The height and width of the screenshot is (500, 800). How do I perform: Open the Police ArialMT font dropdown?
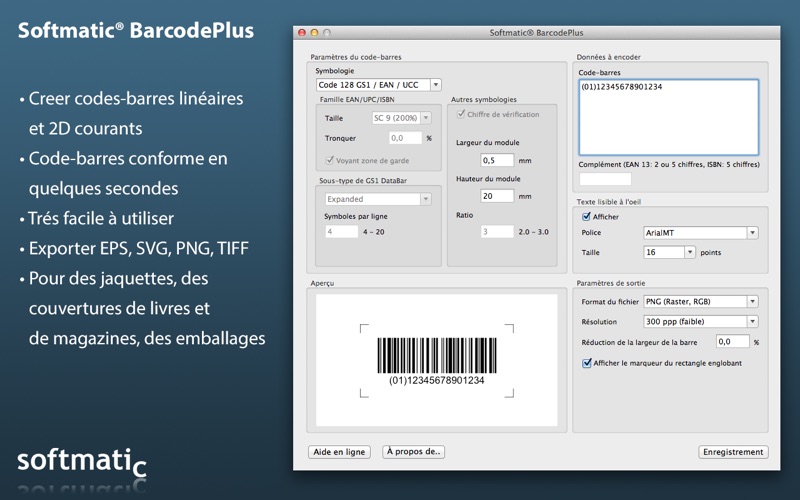(701, 233)
